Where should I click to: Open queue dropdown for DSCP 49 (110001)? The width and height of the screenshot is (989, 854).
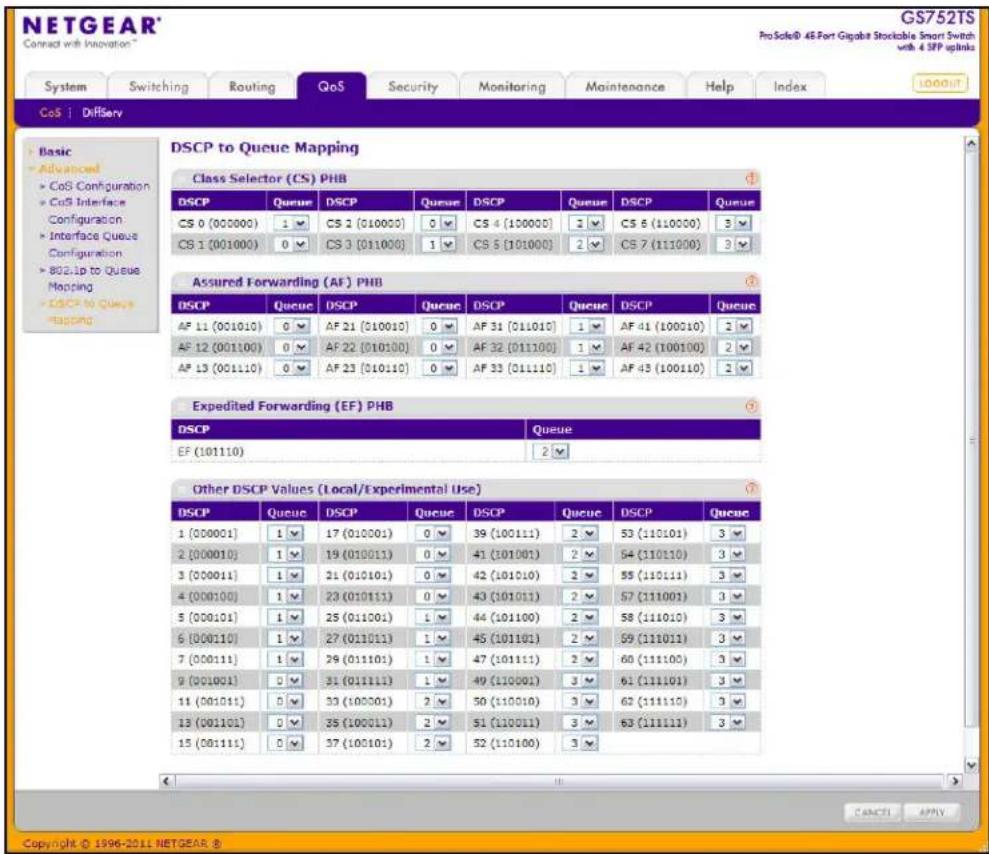581,681
